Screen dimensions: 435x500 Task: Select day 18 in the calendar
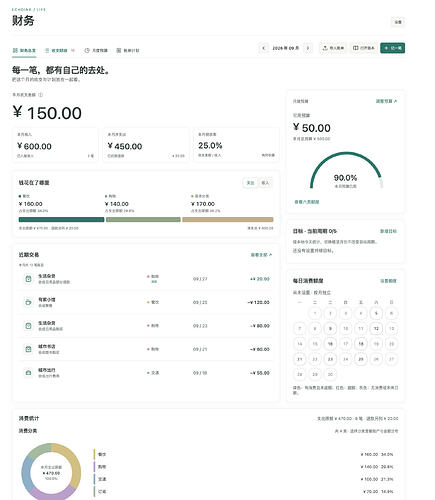pos(361,344)
